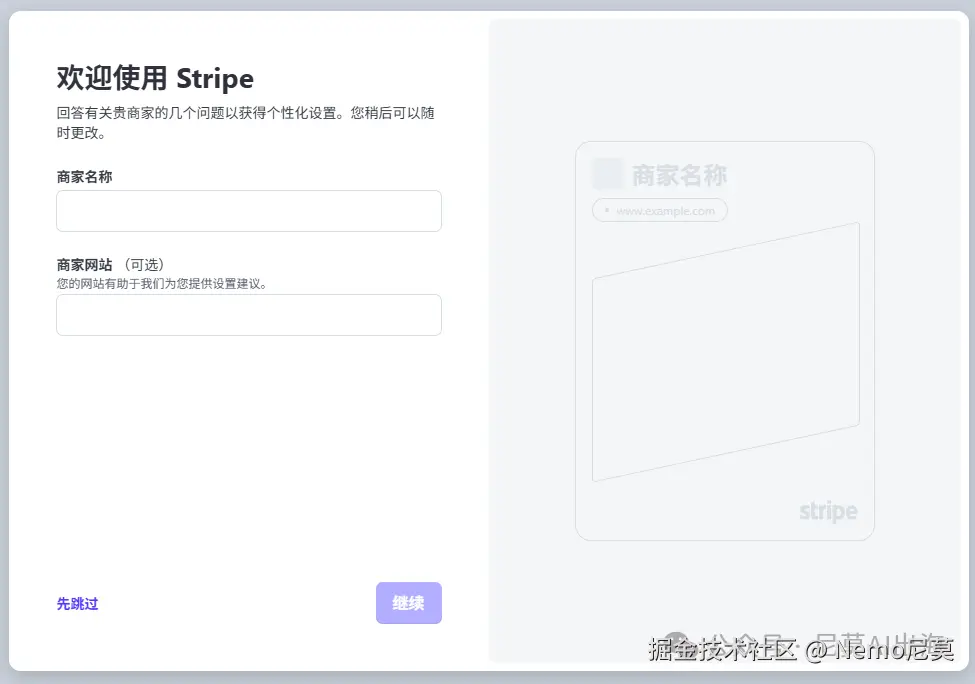Select the logo placeholder square beside 商家名称

[x=607, y=173]
